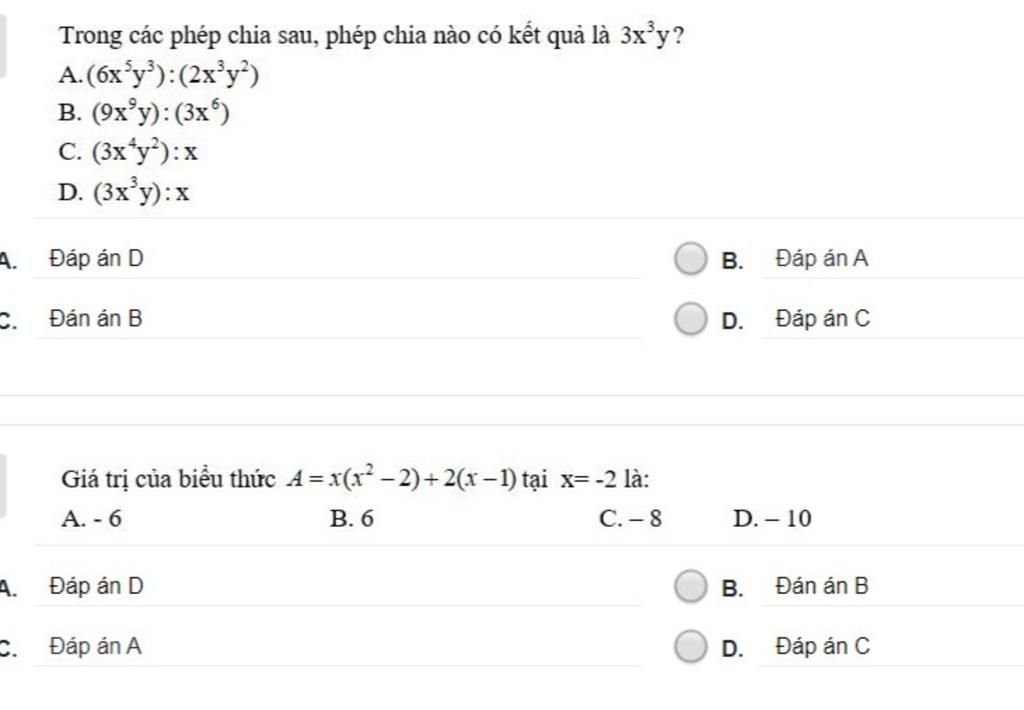This screenshot has height=710, width=1024.
Task: Click bold 'D.' letter label in first question
Action: (x=732, y=322)
